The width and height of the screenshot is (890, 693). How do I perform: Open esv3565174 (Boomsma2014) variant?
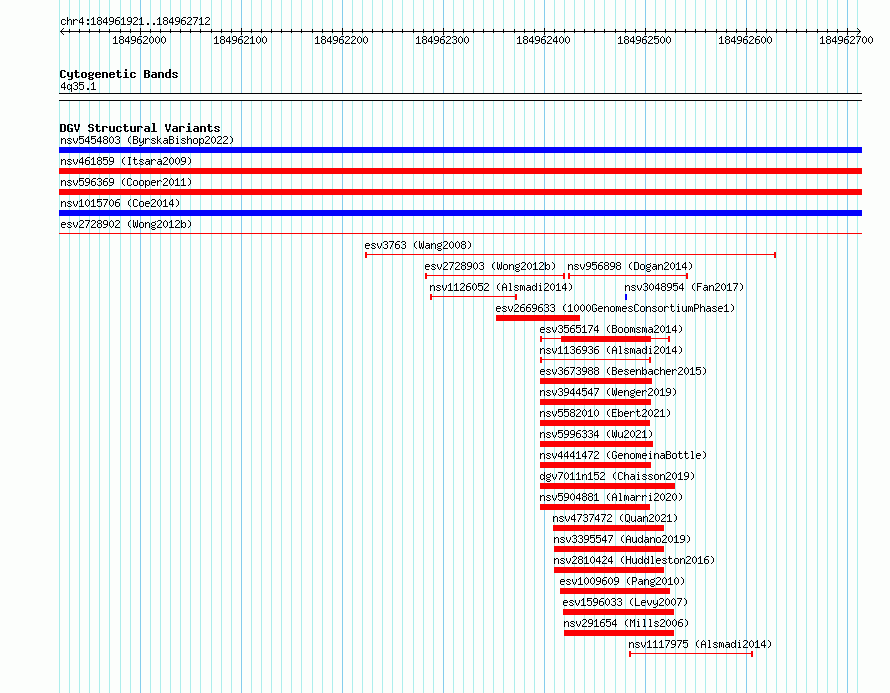[611, 329]
